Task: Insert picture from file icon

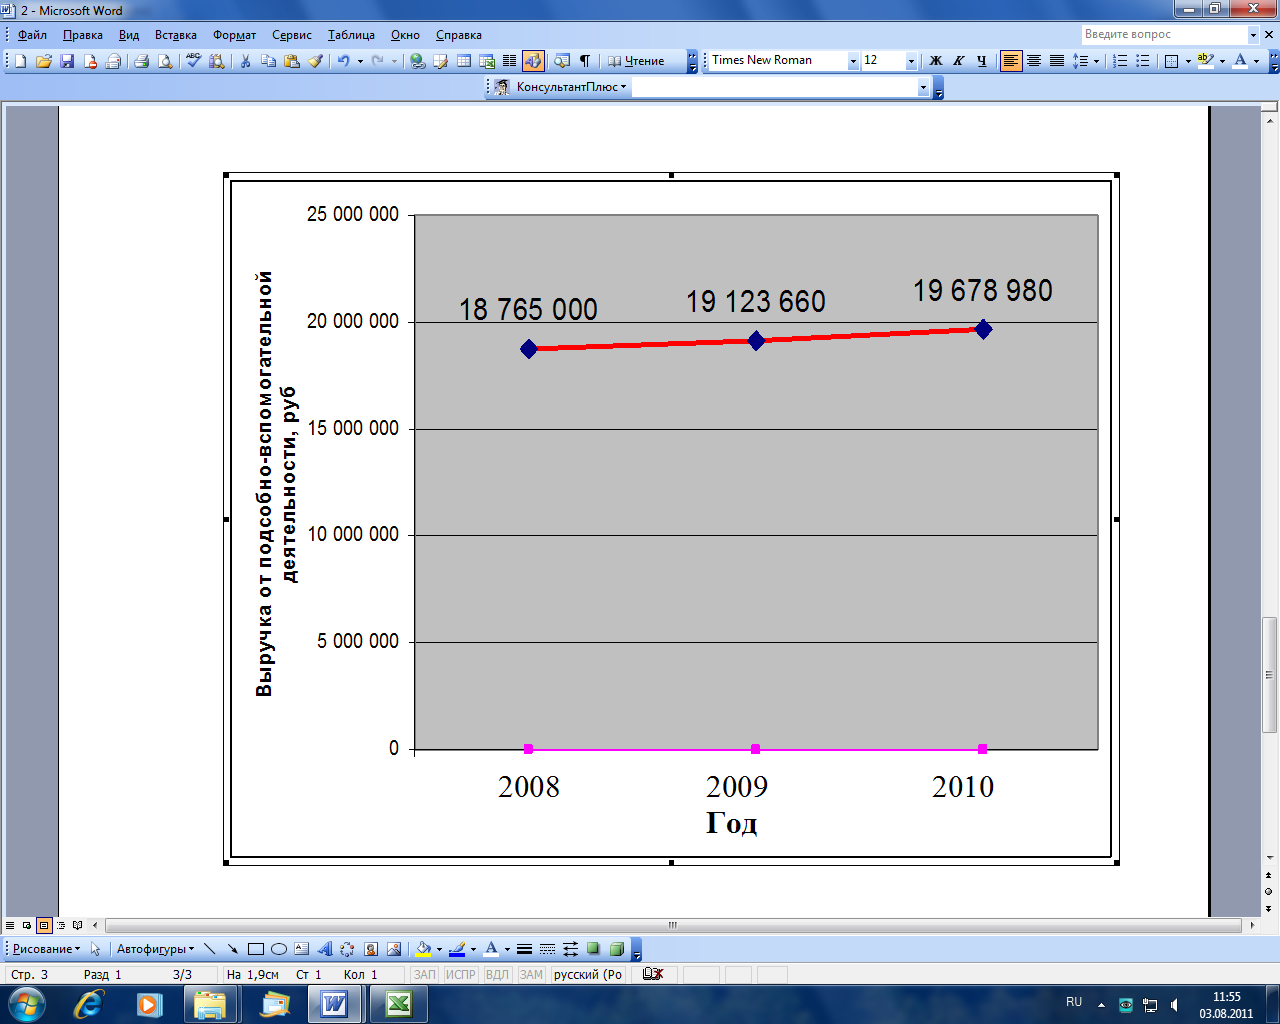Action: coord(394,949)
